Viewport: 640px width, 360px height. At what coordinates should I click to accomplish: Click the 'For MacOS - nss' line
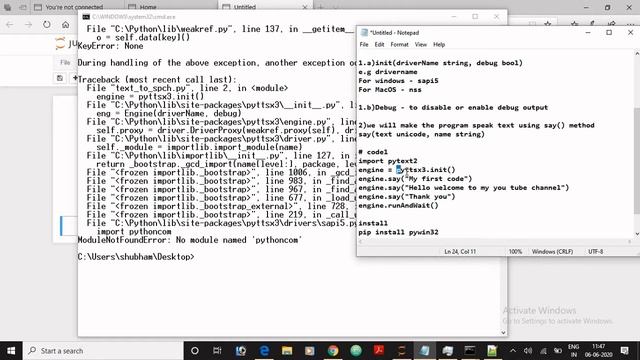coord(389,89)
